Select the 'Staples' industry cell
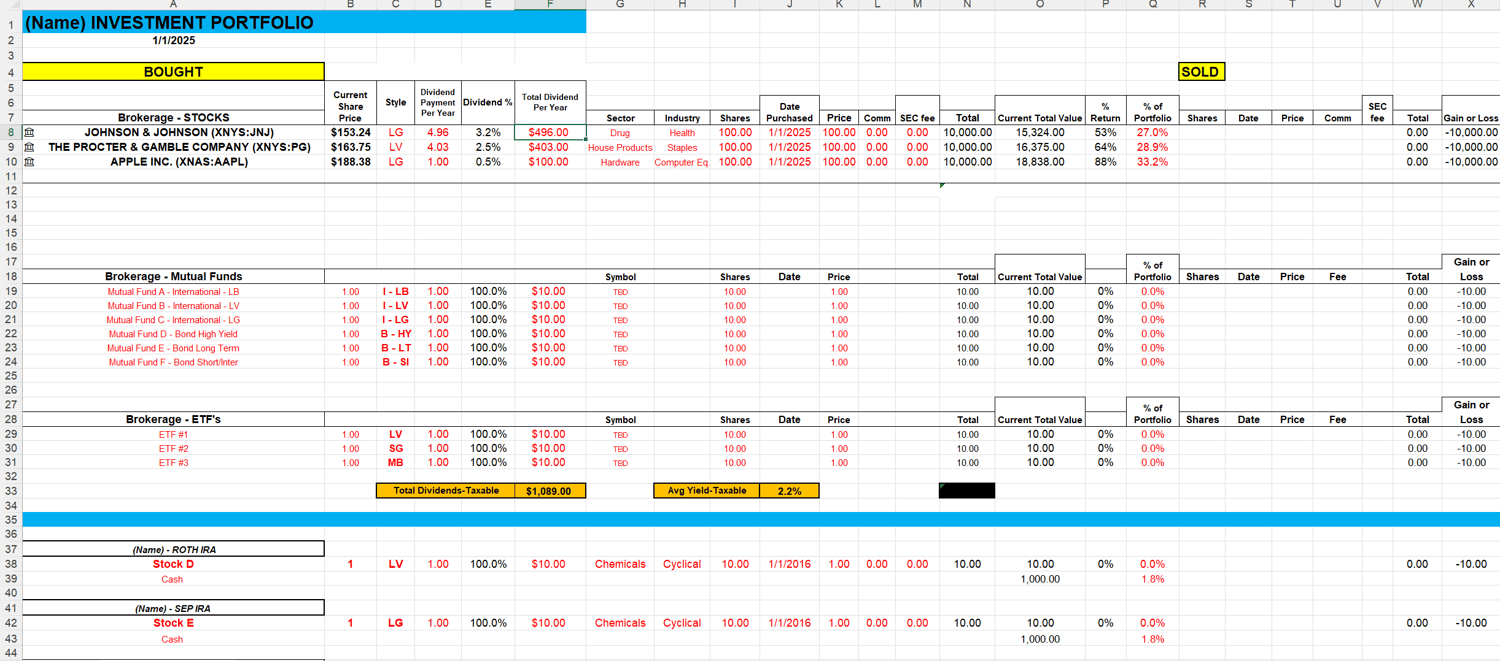The width and height of the screenshot is (1500, 661). pos(682,147)
